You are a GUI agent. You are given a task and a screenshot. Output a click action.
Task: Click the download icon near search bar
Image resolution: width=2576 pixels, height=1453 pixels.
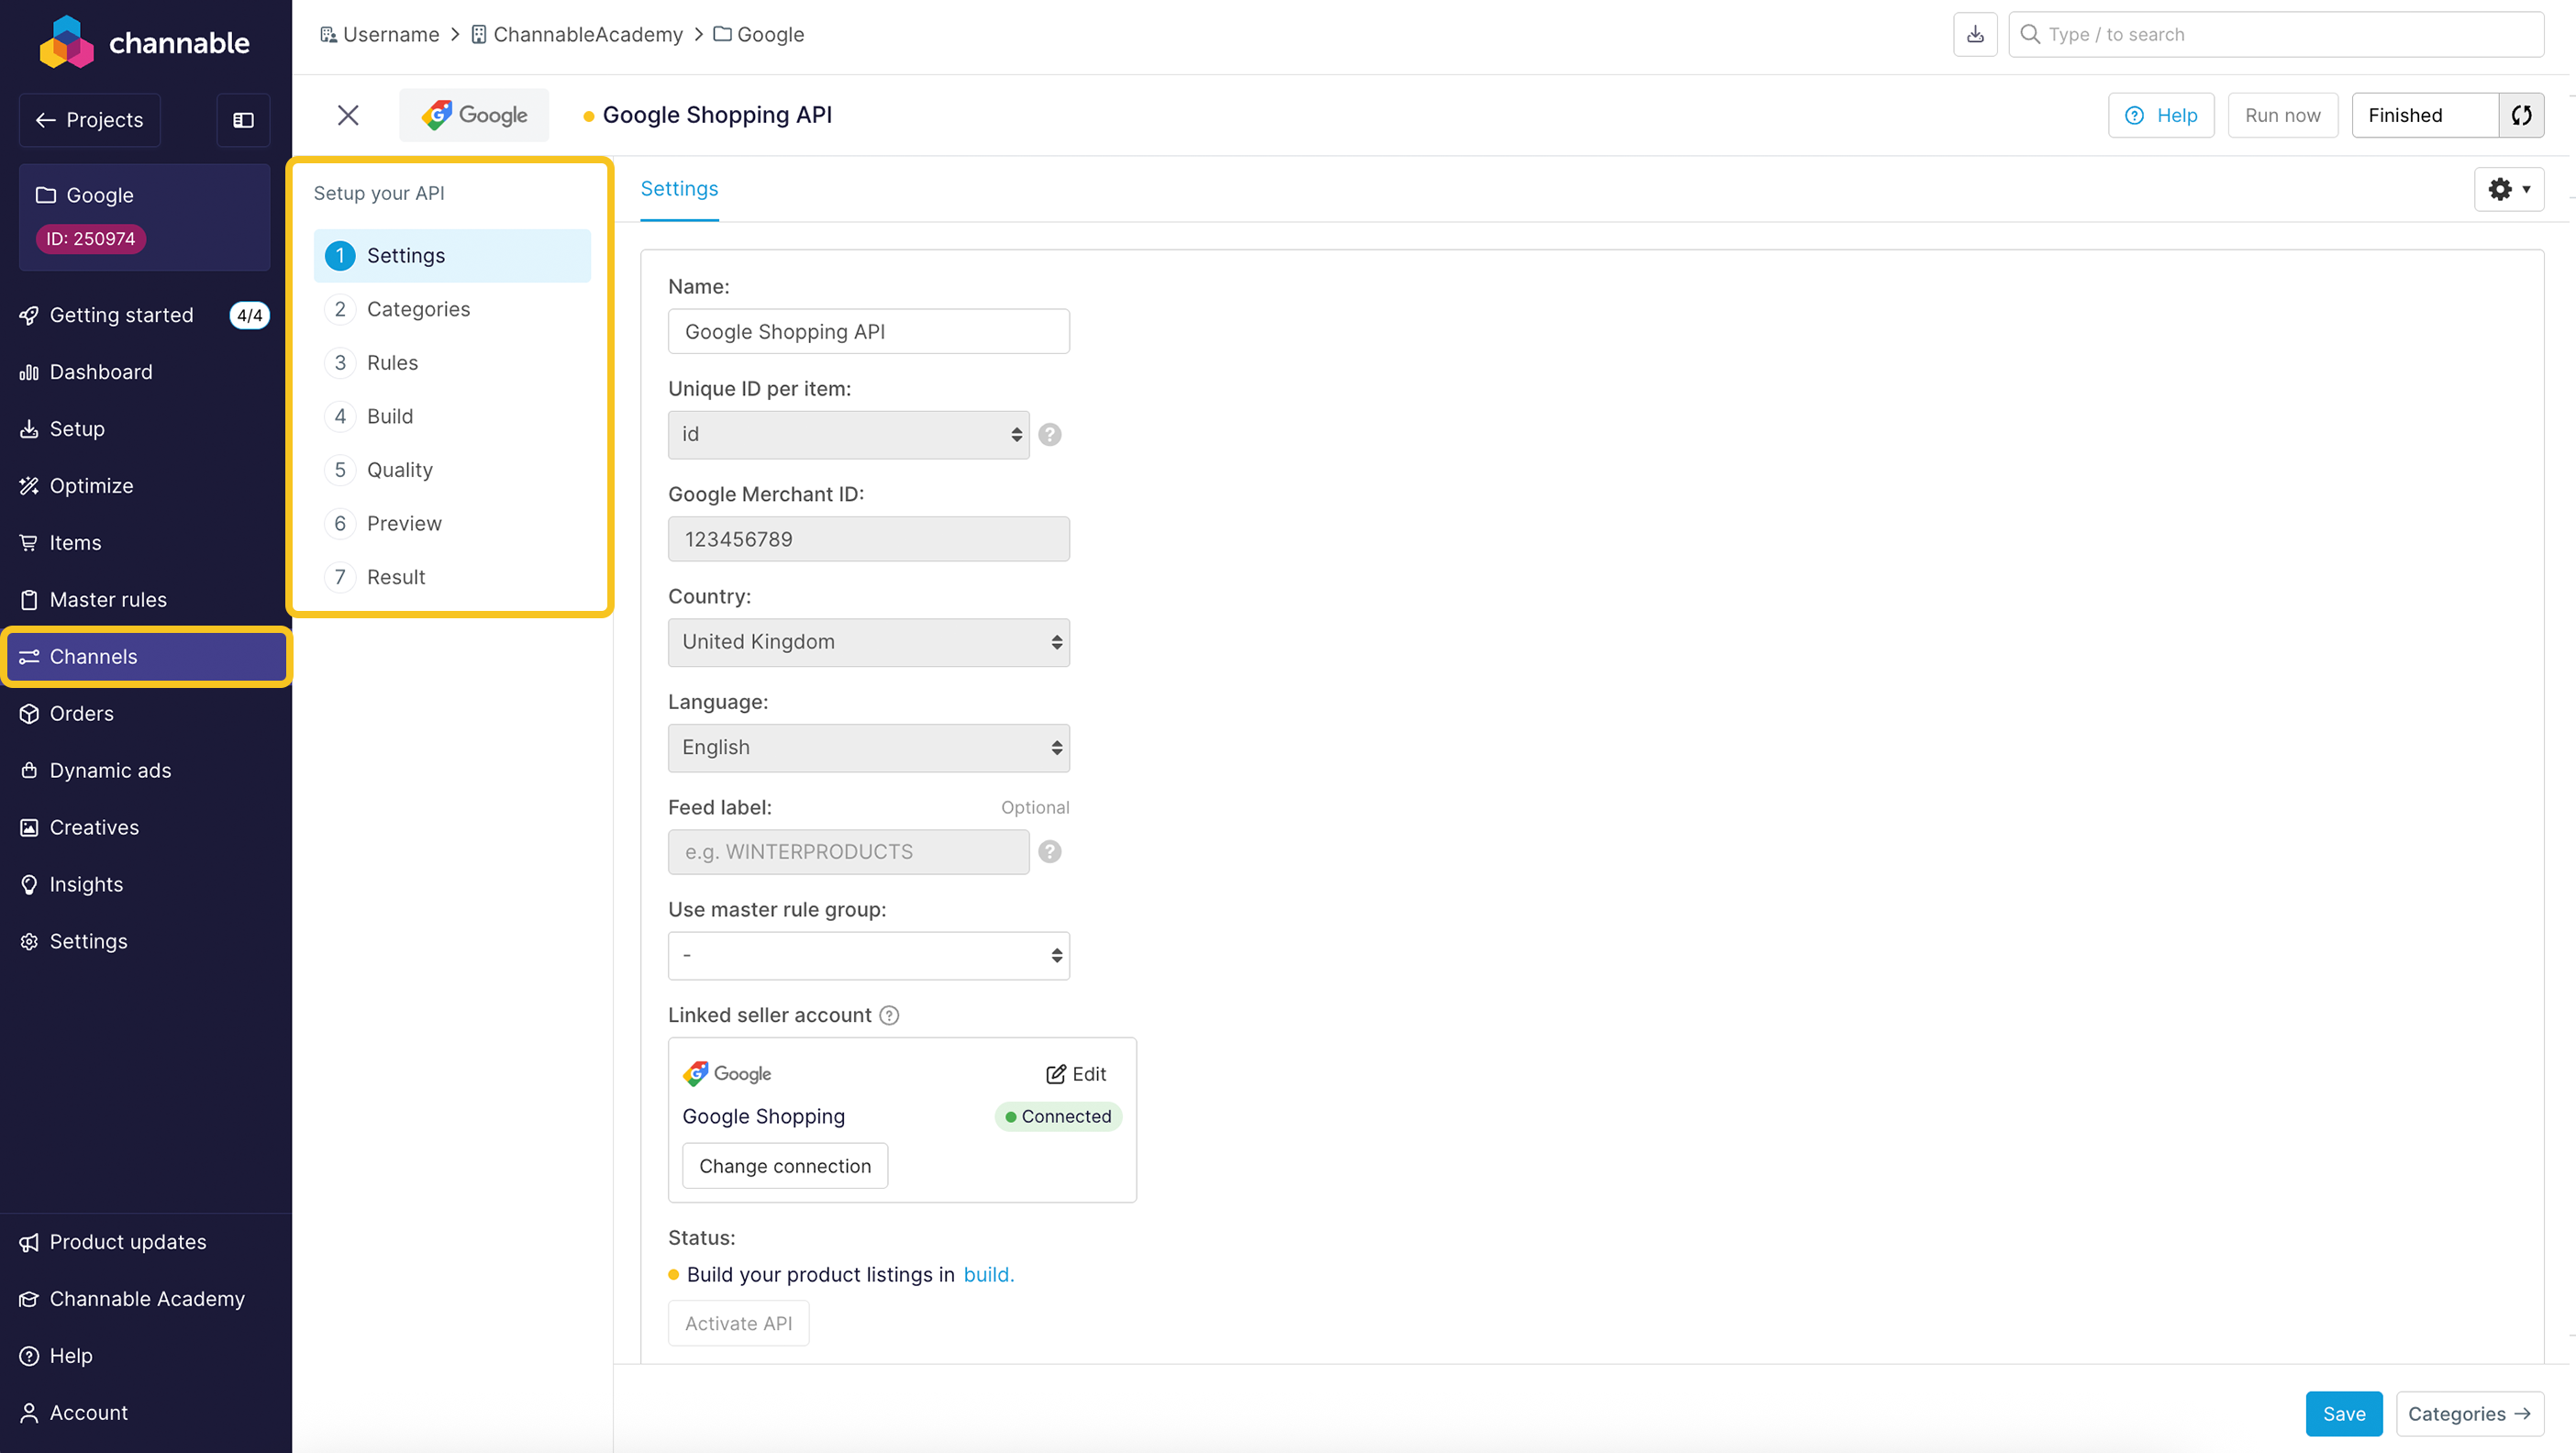pyautogui.click(x=1975, y=35)
